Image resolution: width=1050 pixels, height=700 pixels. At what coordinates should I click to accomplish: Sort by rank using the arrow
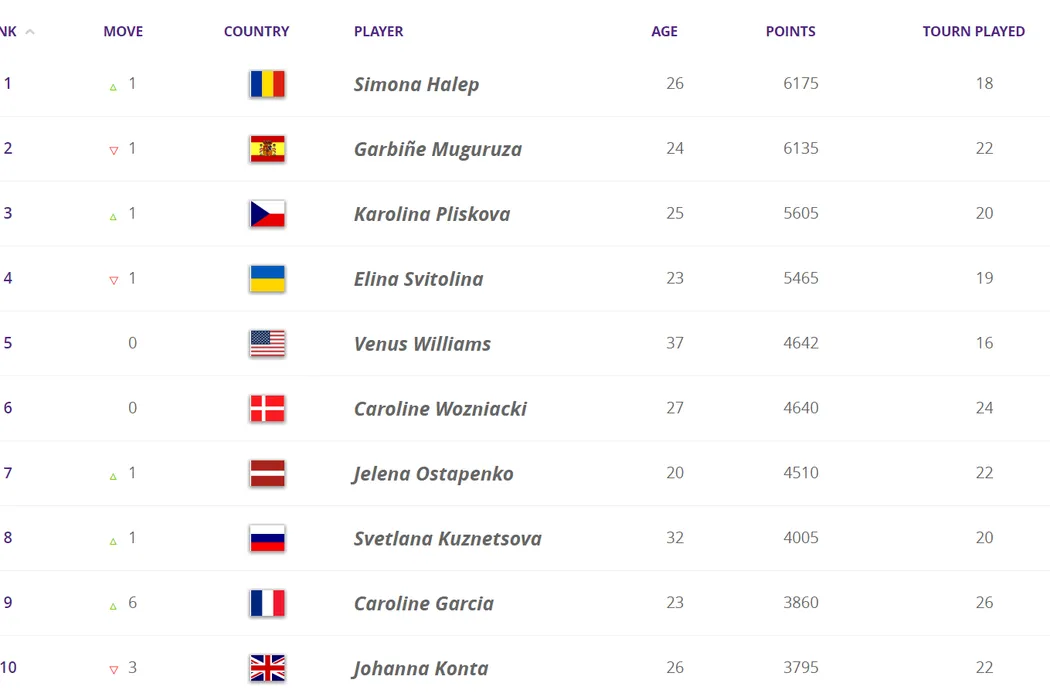(x=30, y=32)
